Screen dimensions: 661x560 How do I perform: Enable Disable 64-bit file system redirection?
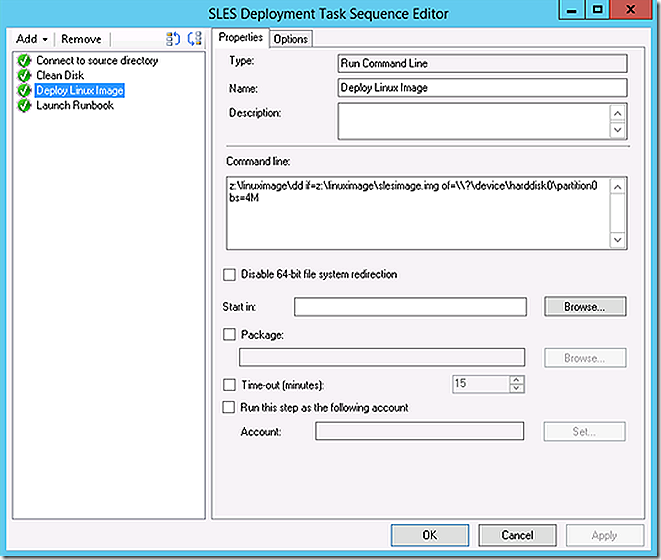(229, 275)
